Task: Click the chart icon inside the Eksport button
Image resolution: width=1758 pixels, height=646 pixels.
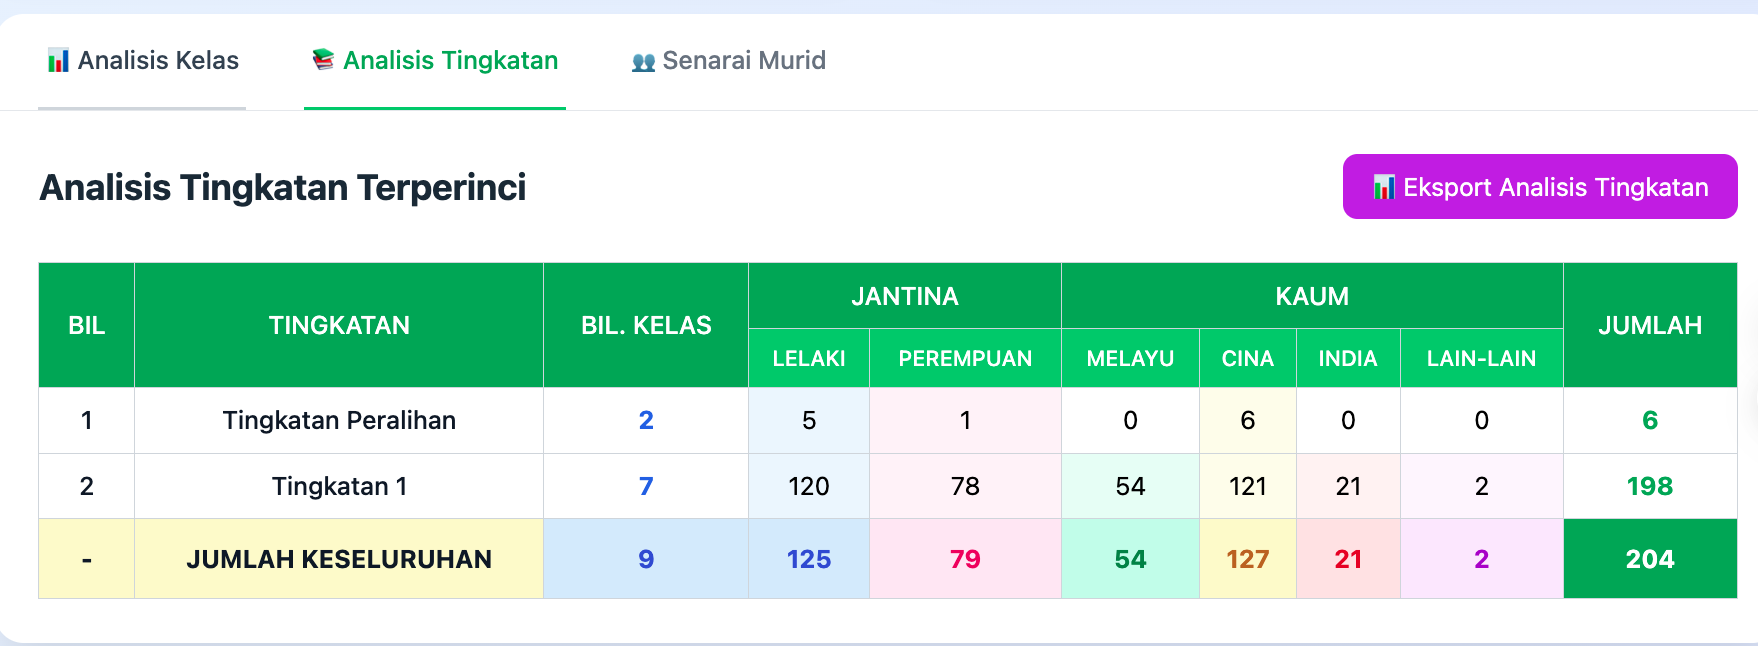Action: [1384, 187]
